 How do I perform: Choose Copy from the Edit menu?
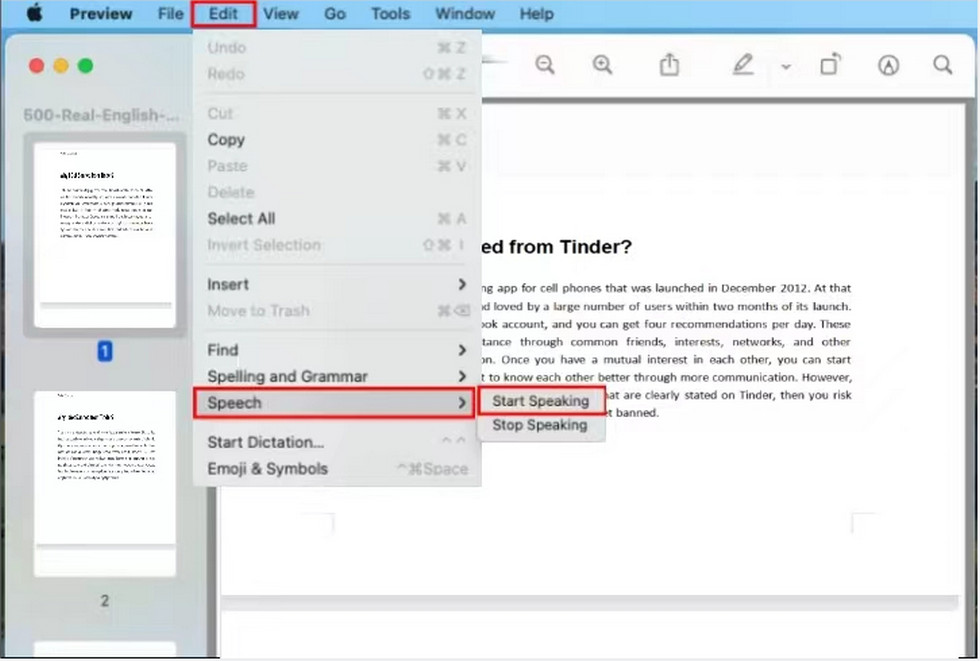(337, 140)
